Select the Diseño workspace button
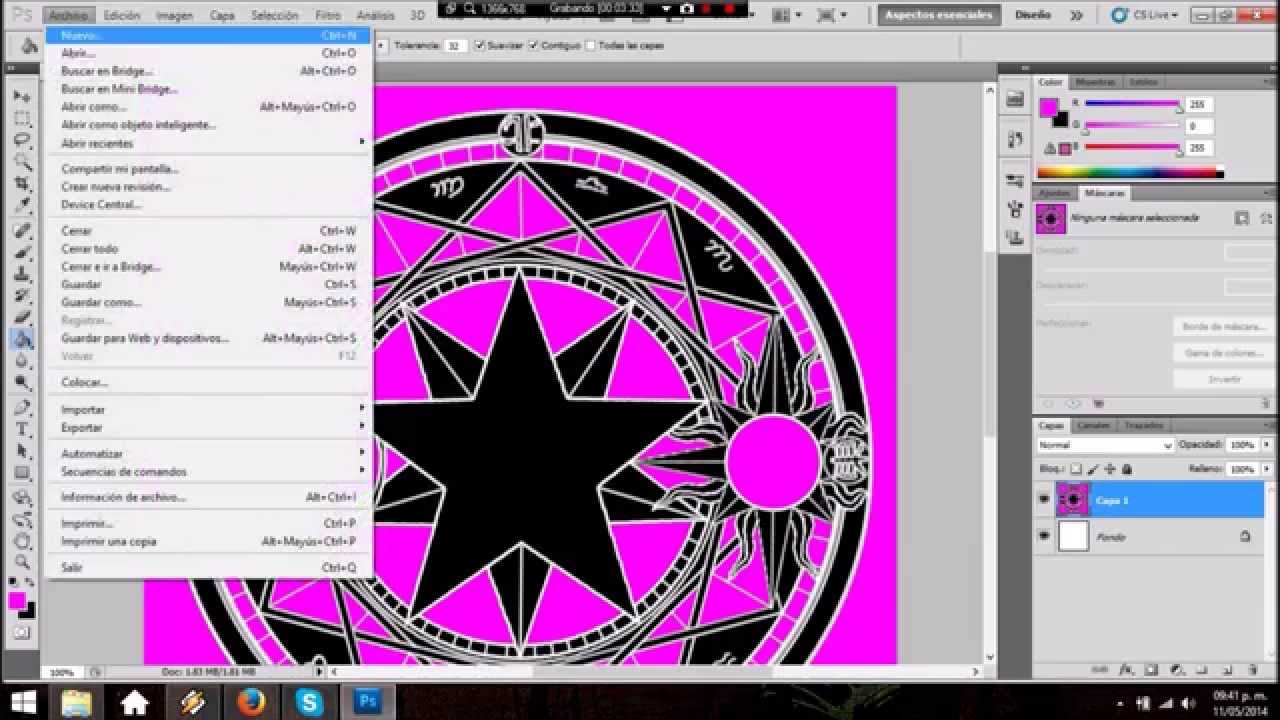Screen dimensions: 1280x720 click(1033, 15)
